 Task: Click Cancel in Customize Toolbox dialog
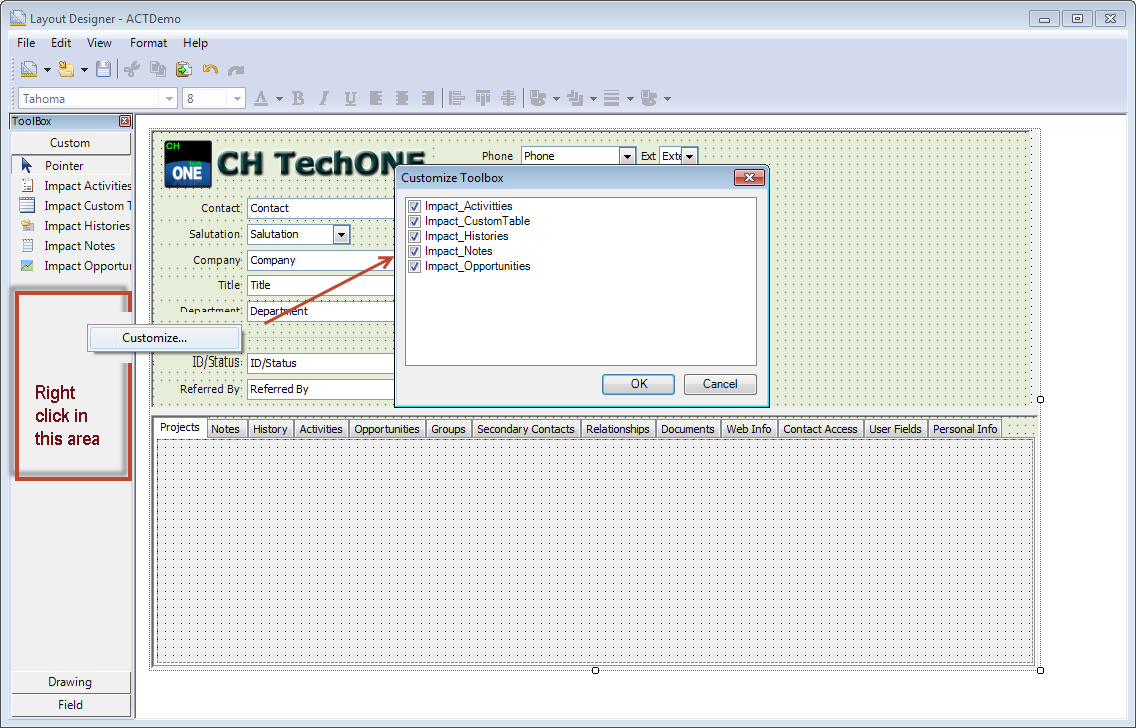click(720, 384)
